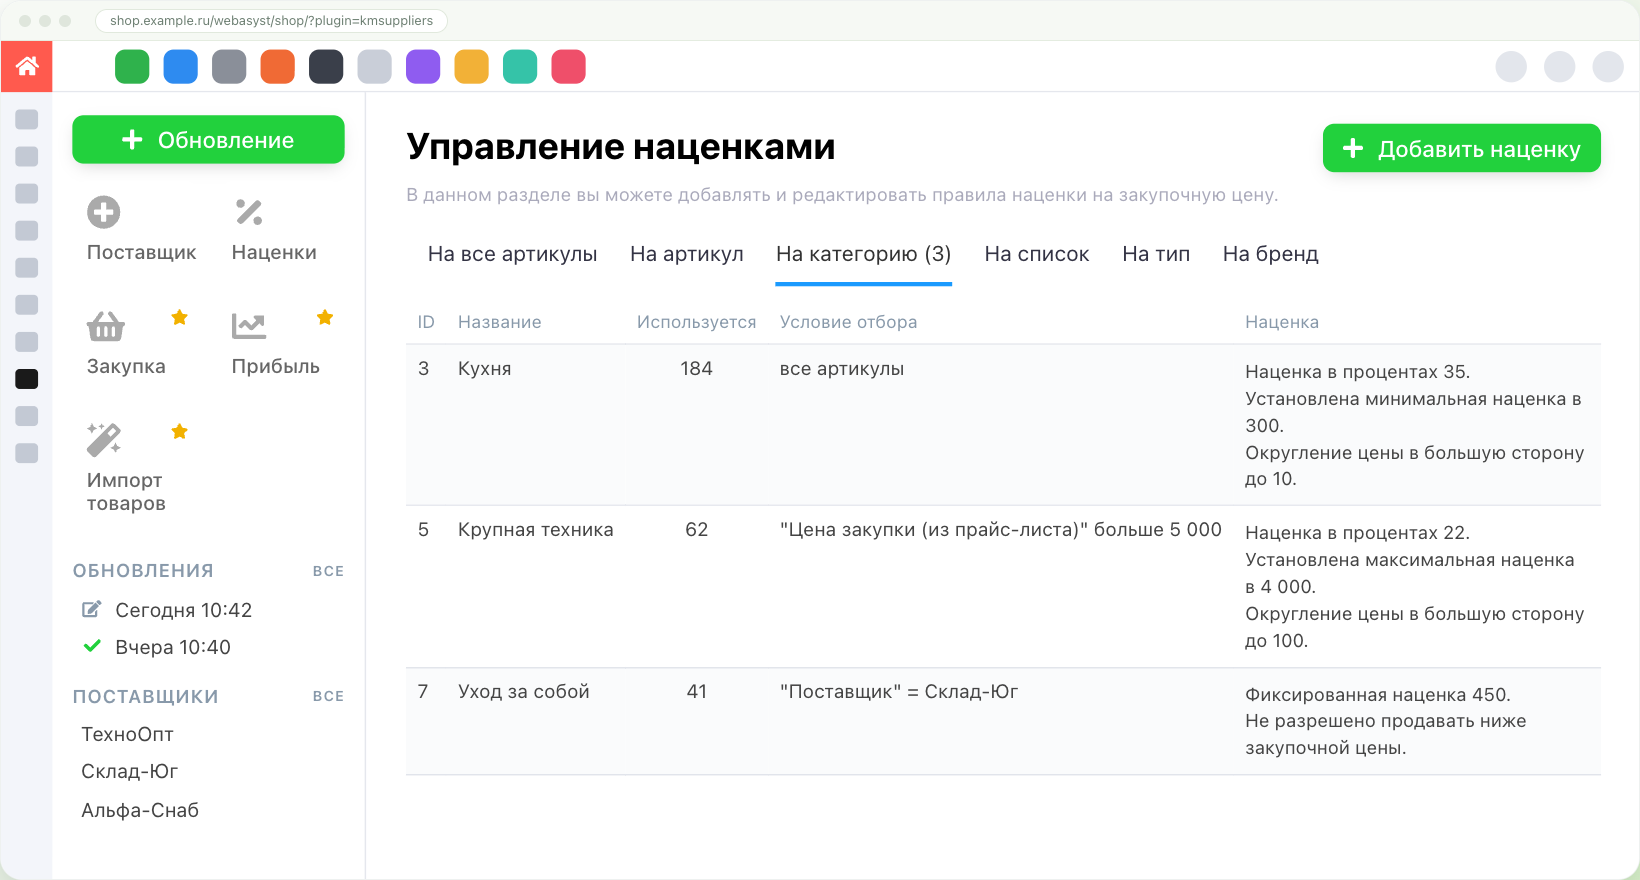Open supplier ТехноОпт
The height and width of the screenshot is (880, 1640).
128,734
